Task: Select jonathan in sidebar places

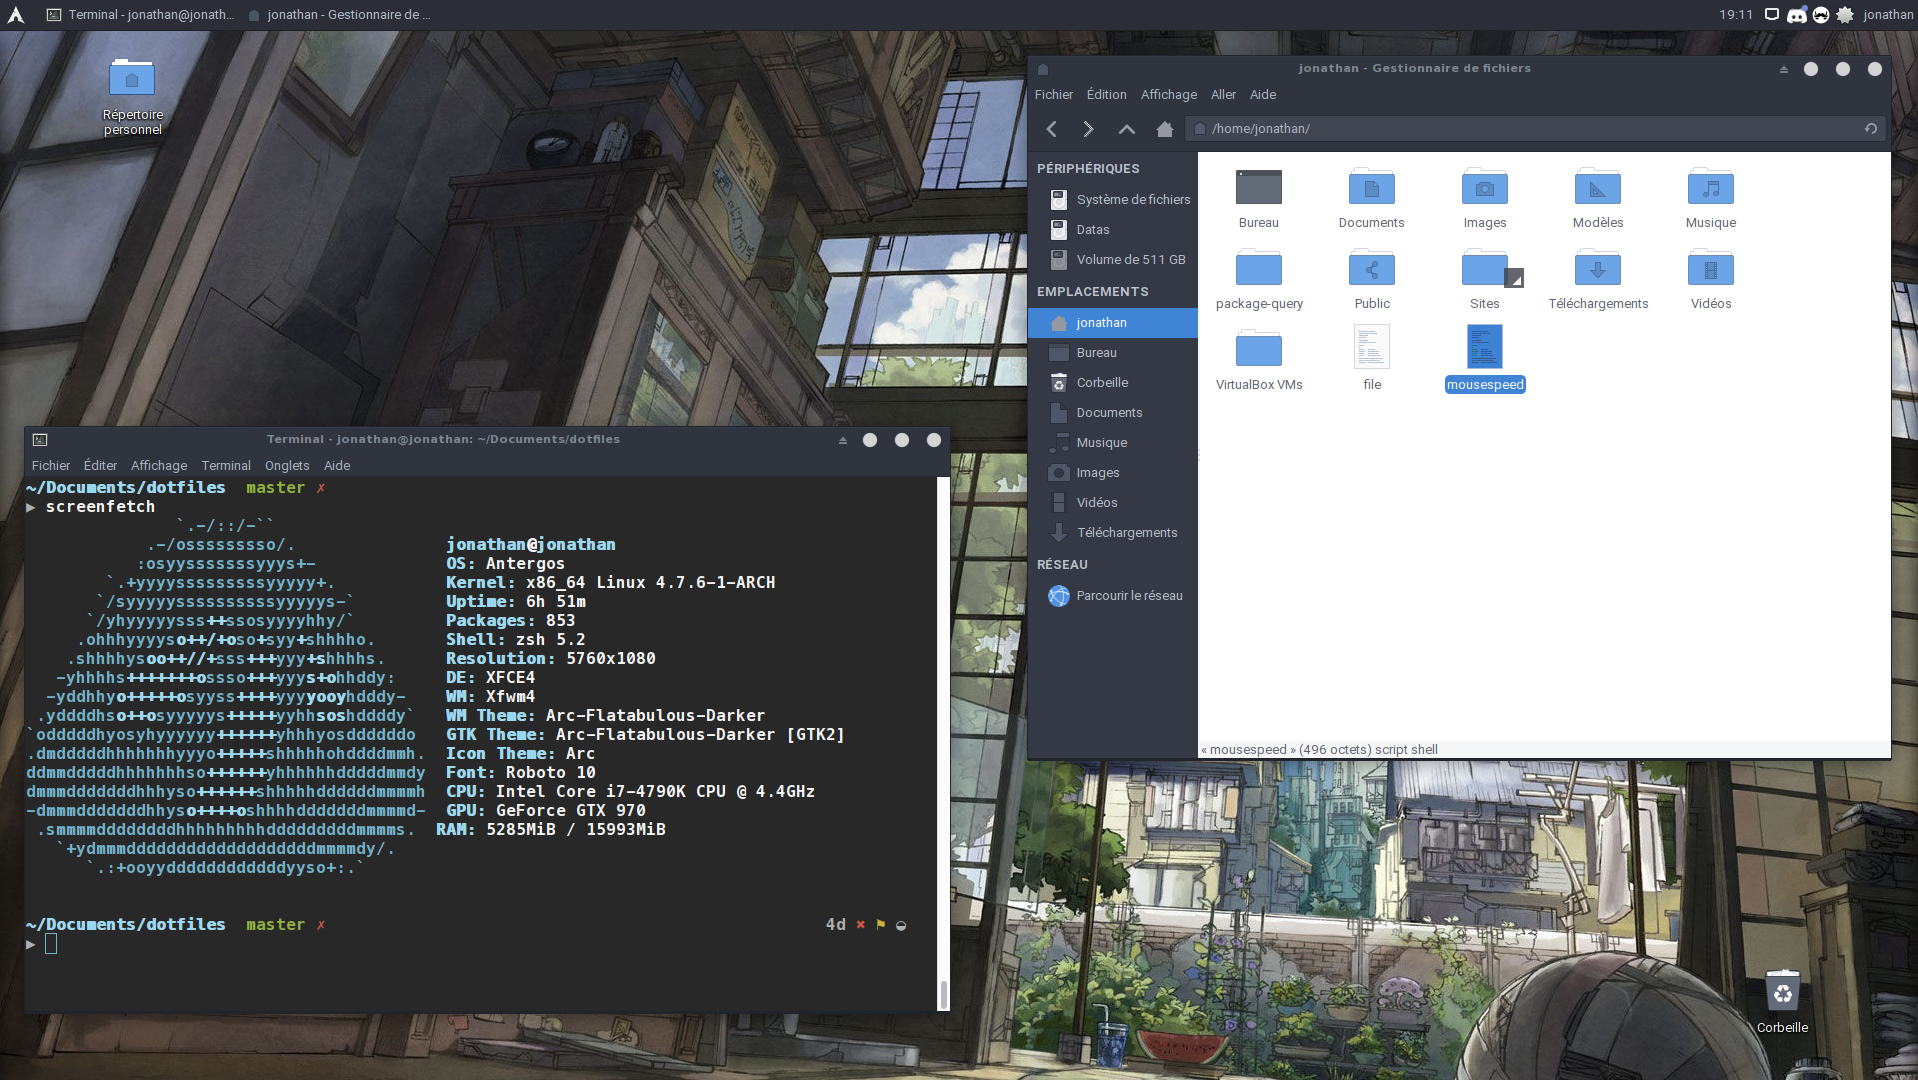Action: coord(1113,323)
